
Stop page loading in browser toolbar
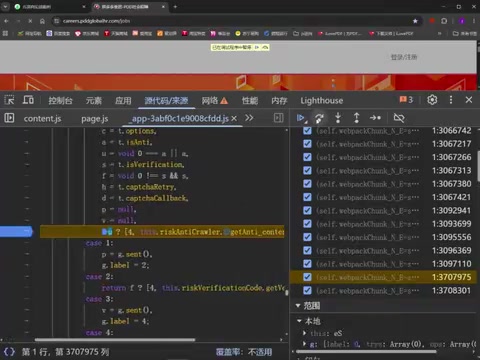coord(30,21)
